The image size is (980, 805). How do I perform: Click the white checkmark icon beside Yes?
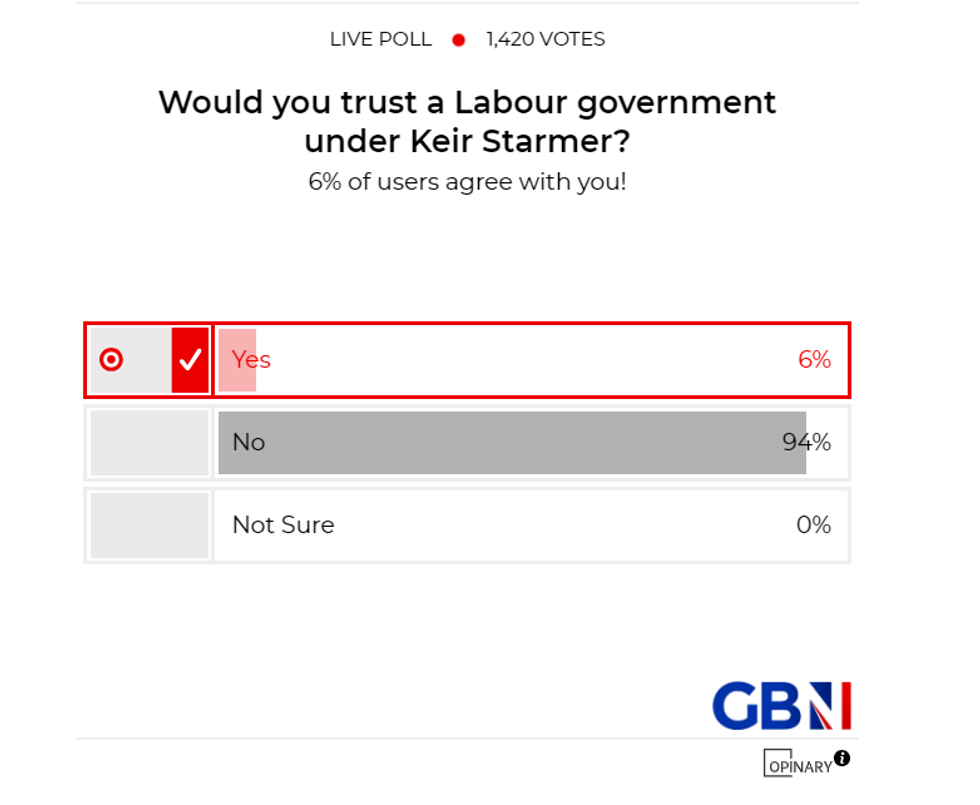(190, 359)
